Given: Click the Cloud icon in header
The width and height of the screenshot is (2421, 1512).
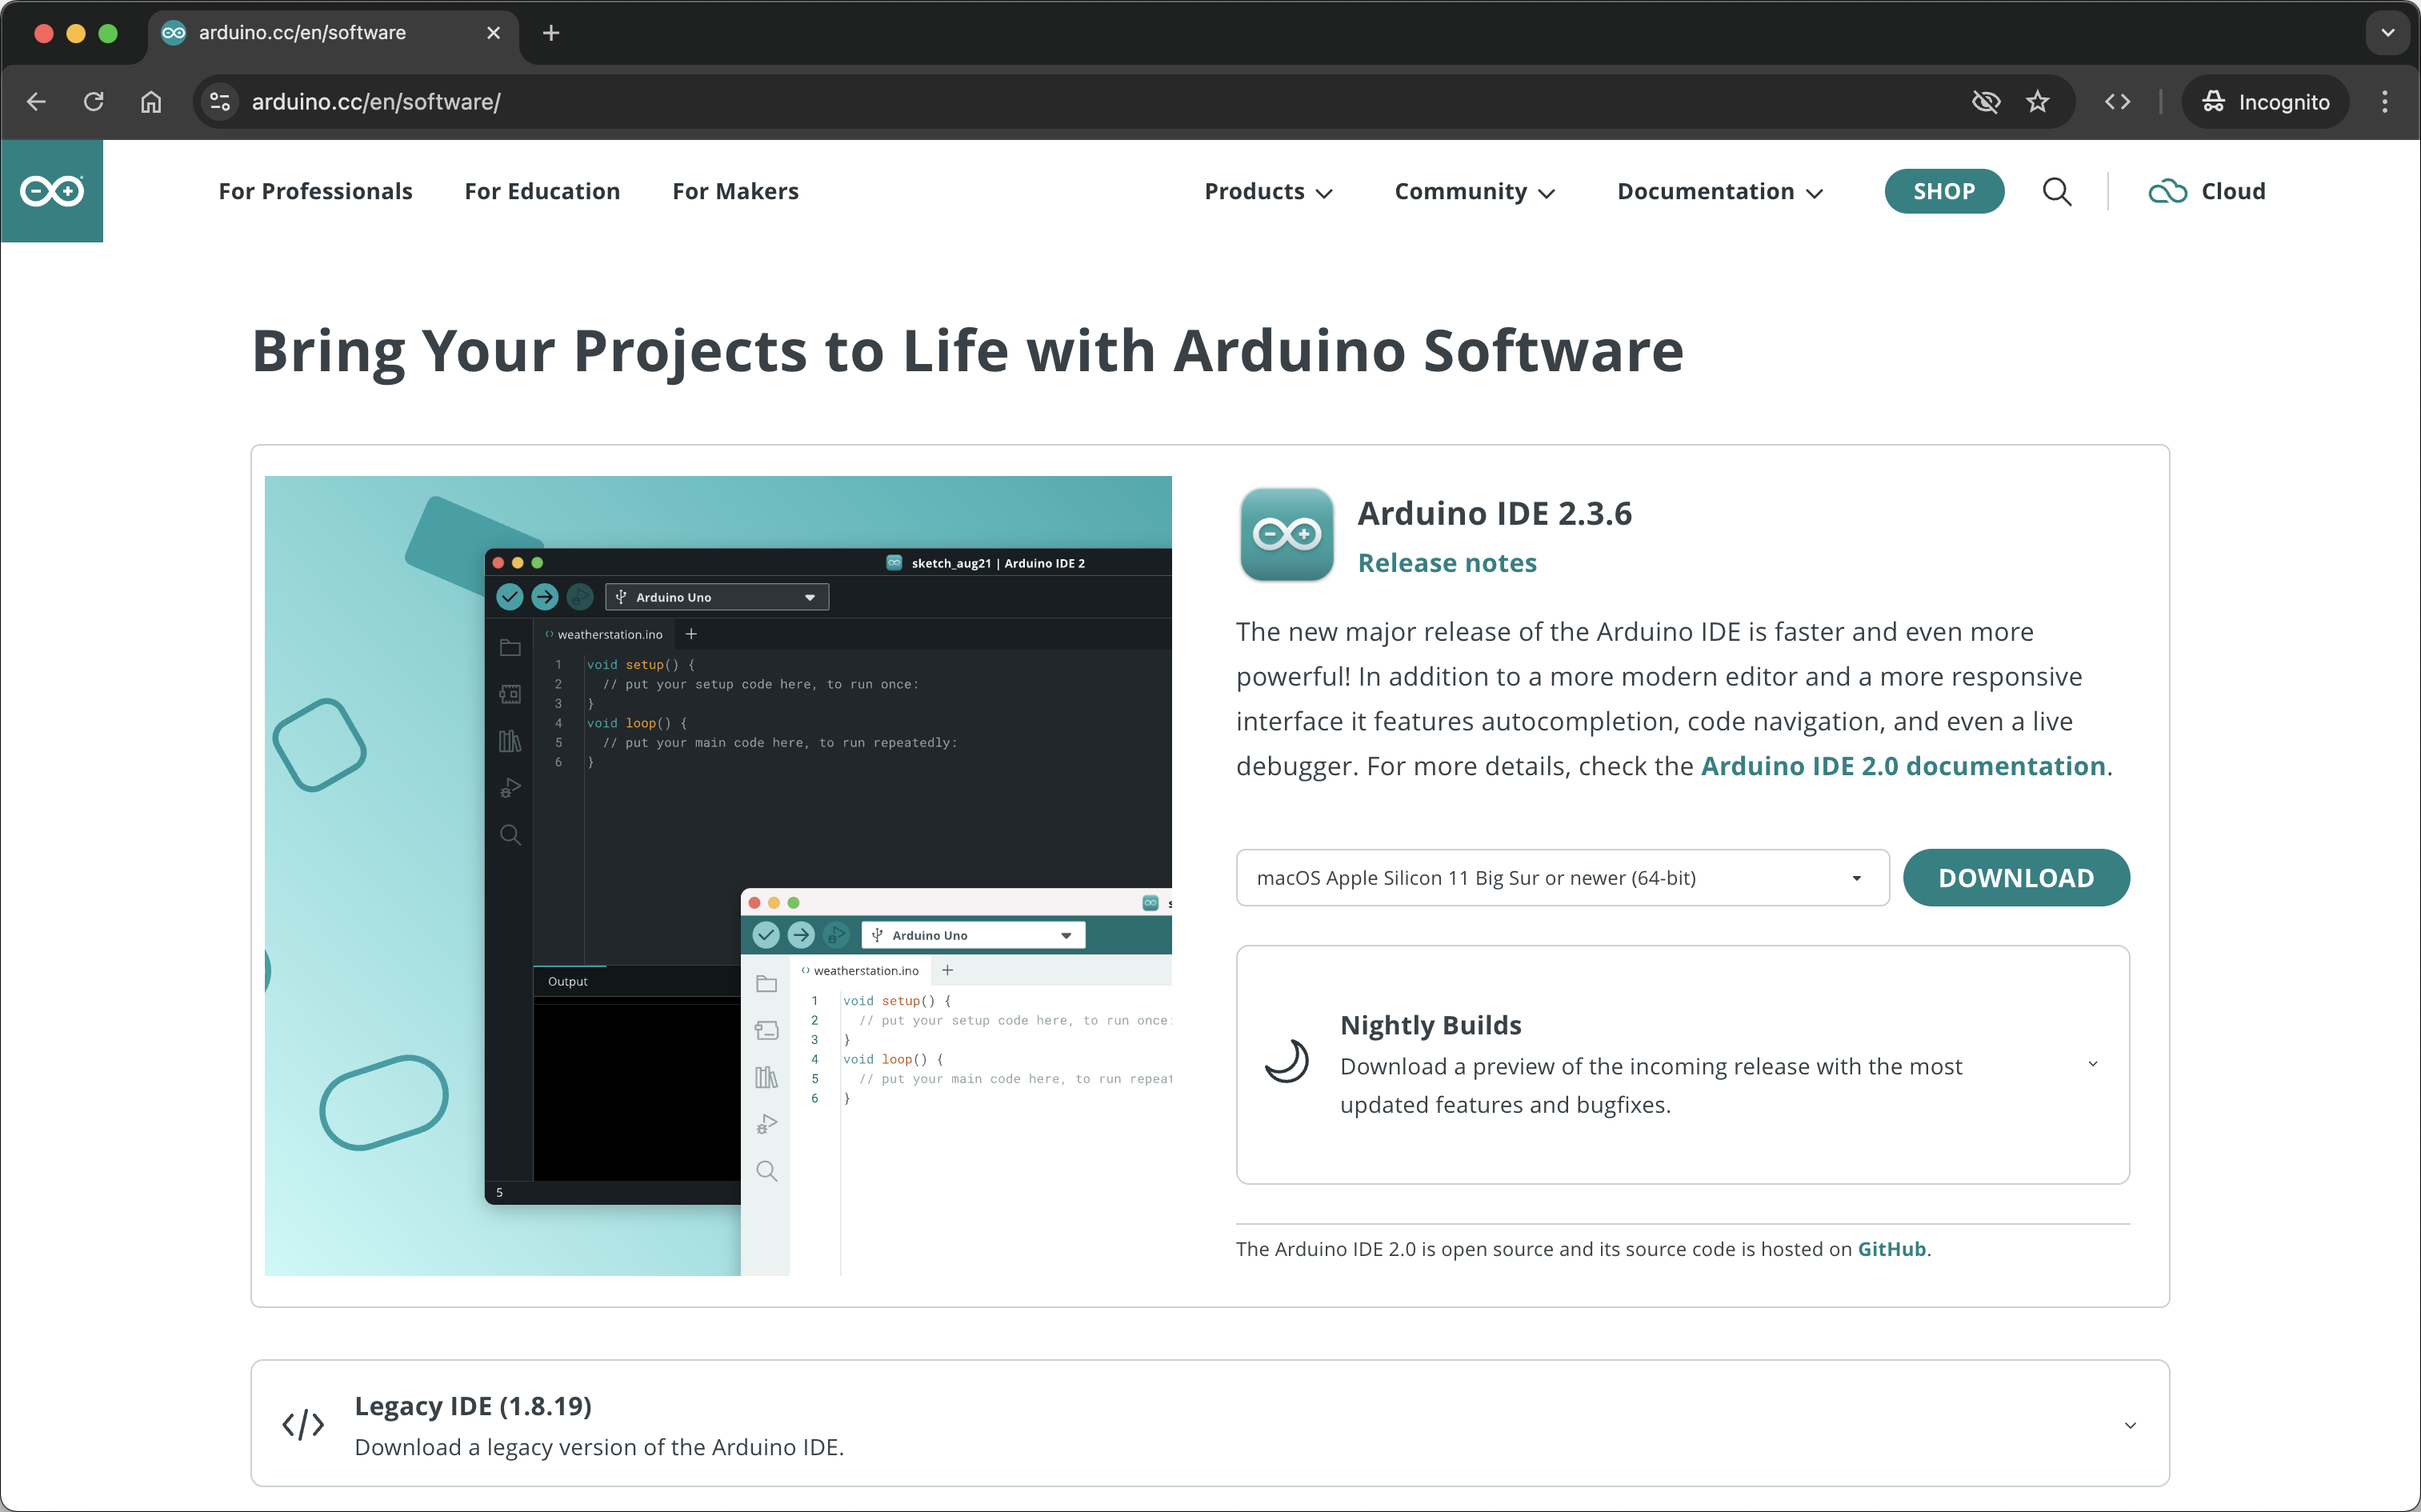Looking at the screenshot, I should [2167, 191].
